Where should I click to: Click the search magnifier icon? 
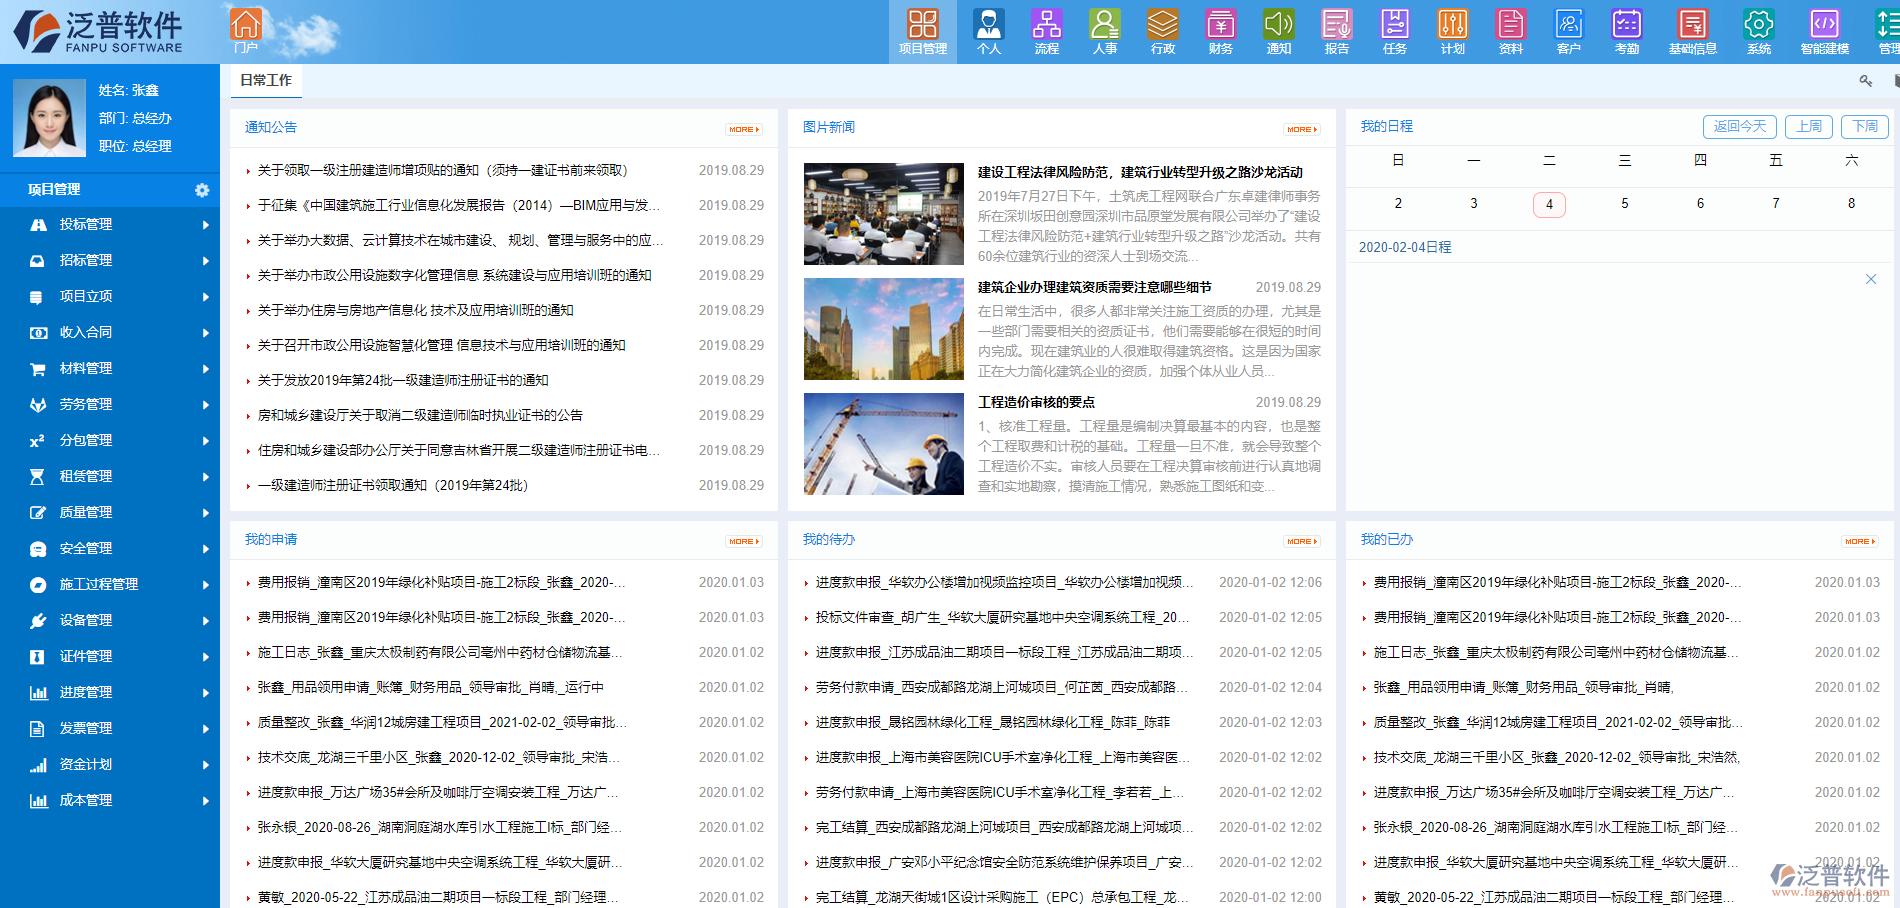[1866, 80]
